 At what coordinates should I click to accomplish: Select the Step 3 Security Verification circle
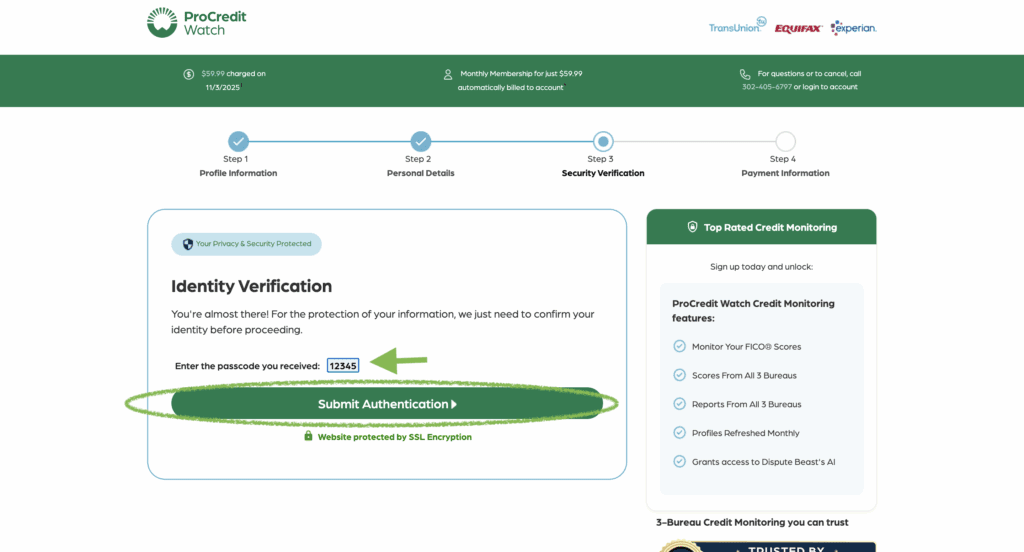pyautogui.click(x=603, y=141)
